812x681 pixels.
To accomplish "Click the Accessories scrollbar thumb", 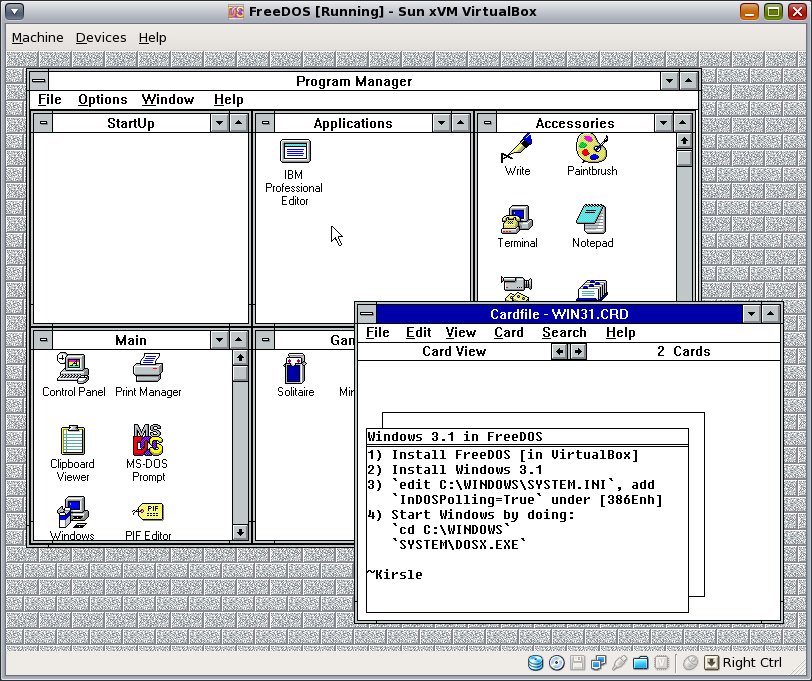I will [684, 158].
